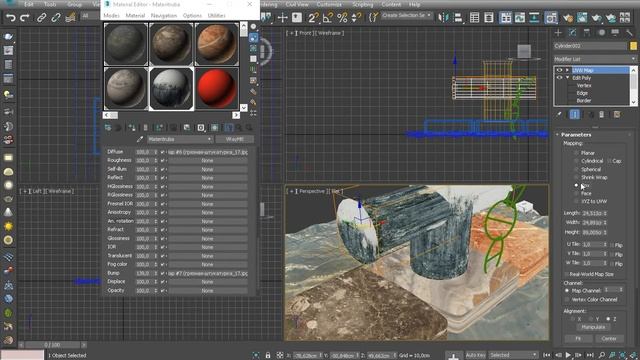Toggle the Material Editor sample Background icon
Viewport: 640px width, 360px height.
(x=253, y=48)
